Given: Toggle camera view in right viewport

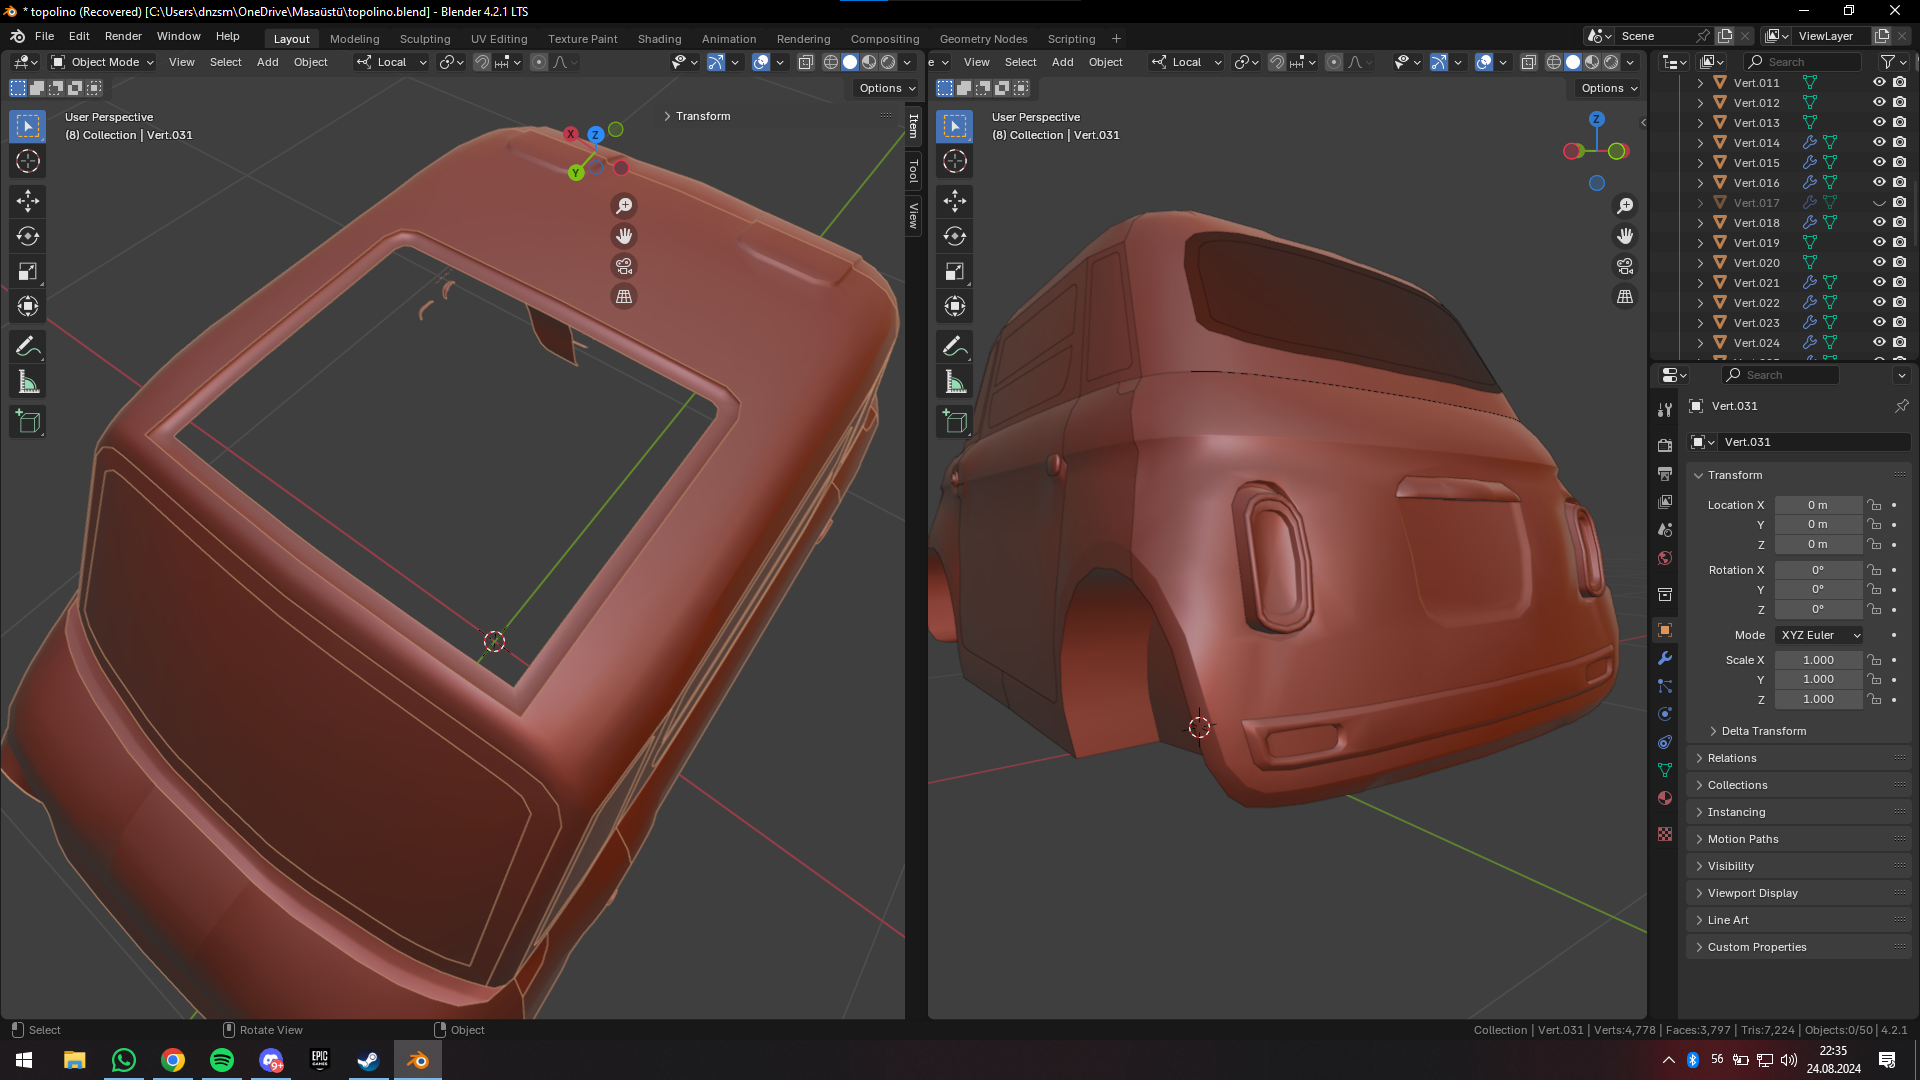Looking at the screenshot, I should point(1625,266).
